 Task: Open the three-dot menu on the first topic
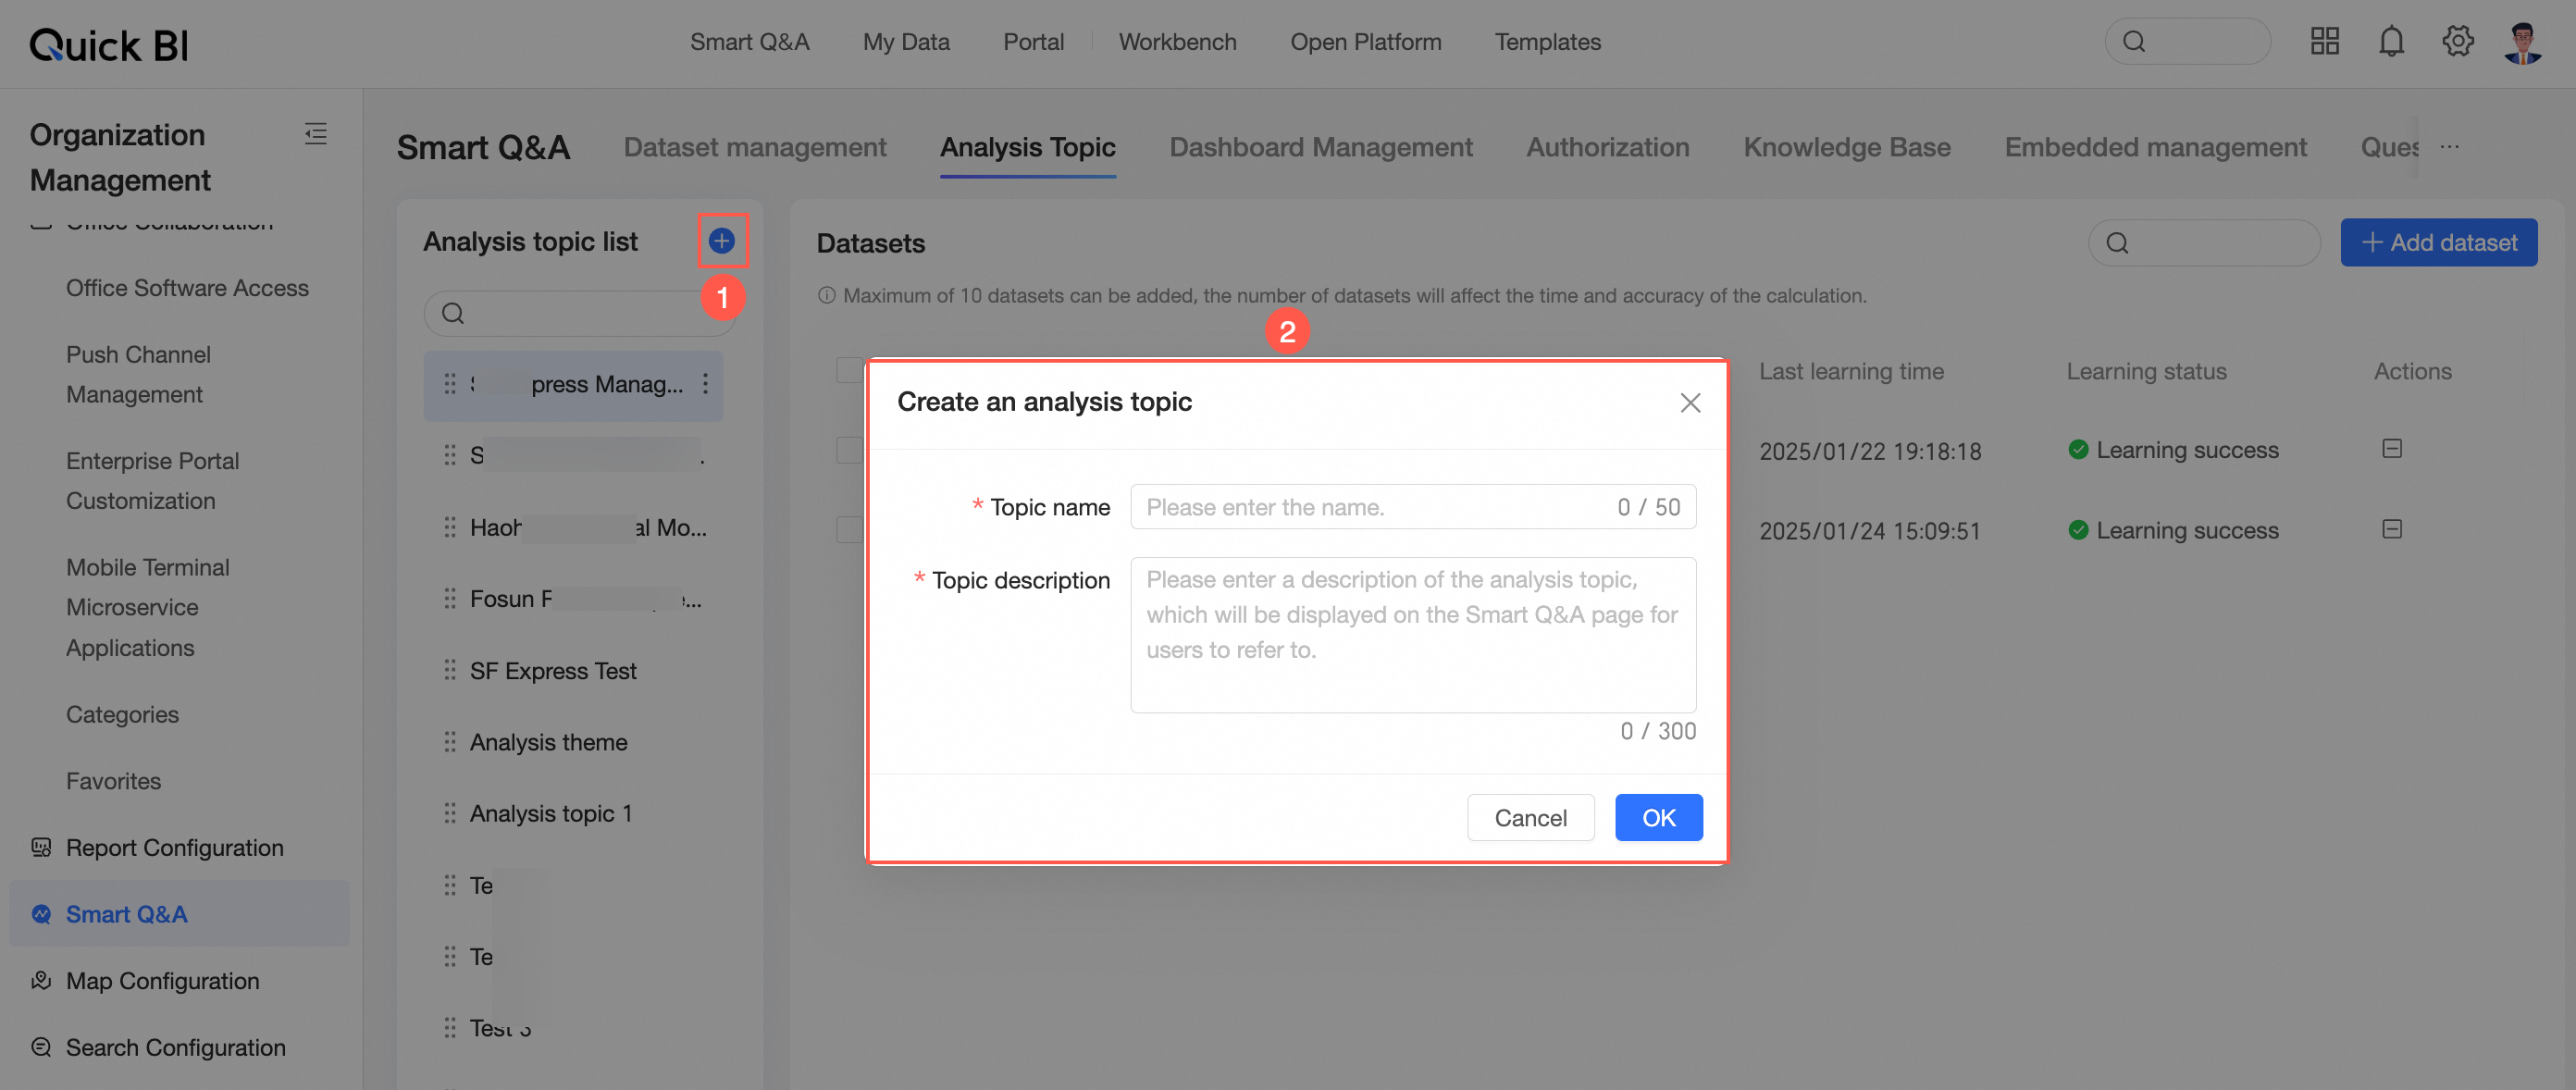[x=705, y=384]
